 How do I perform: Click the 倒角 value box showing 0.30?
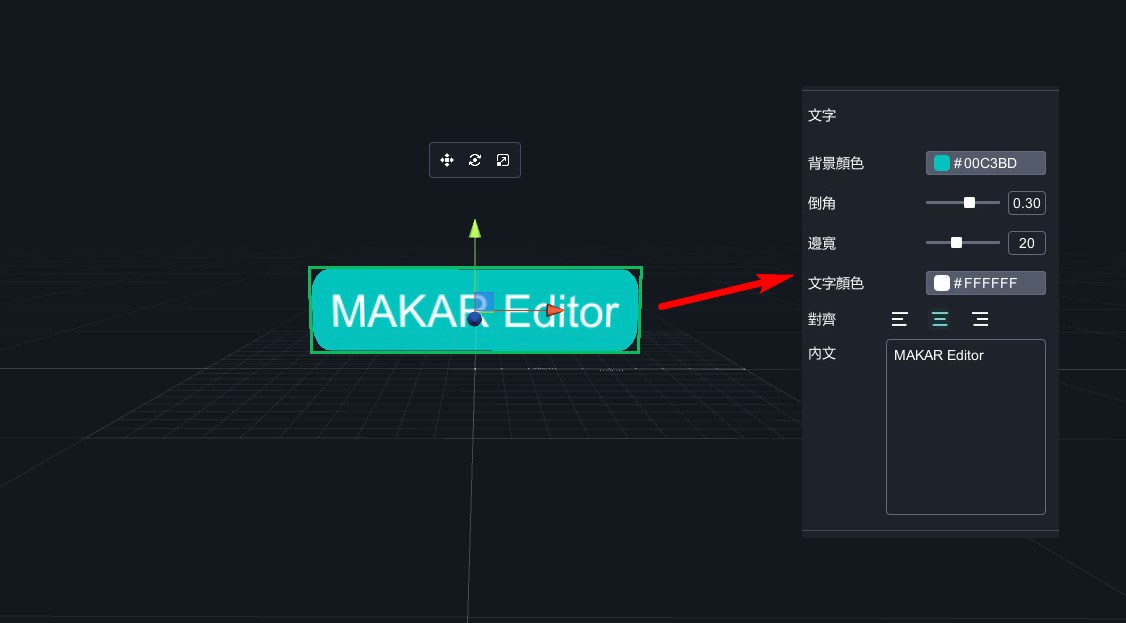click(x=1026, y=203)
